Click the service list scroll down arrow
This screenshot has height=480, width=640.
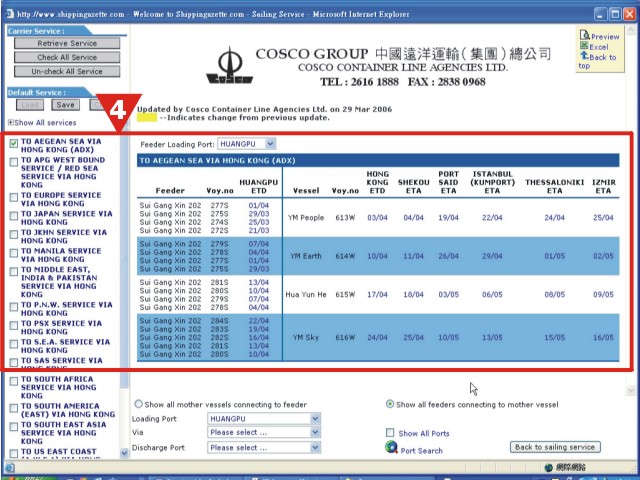[x=124, y=453]
